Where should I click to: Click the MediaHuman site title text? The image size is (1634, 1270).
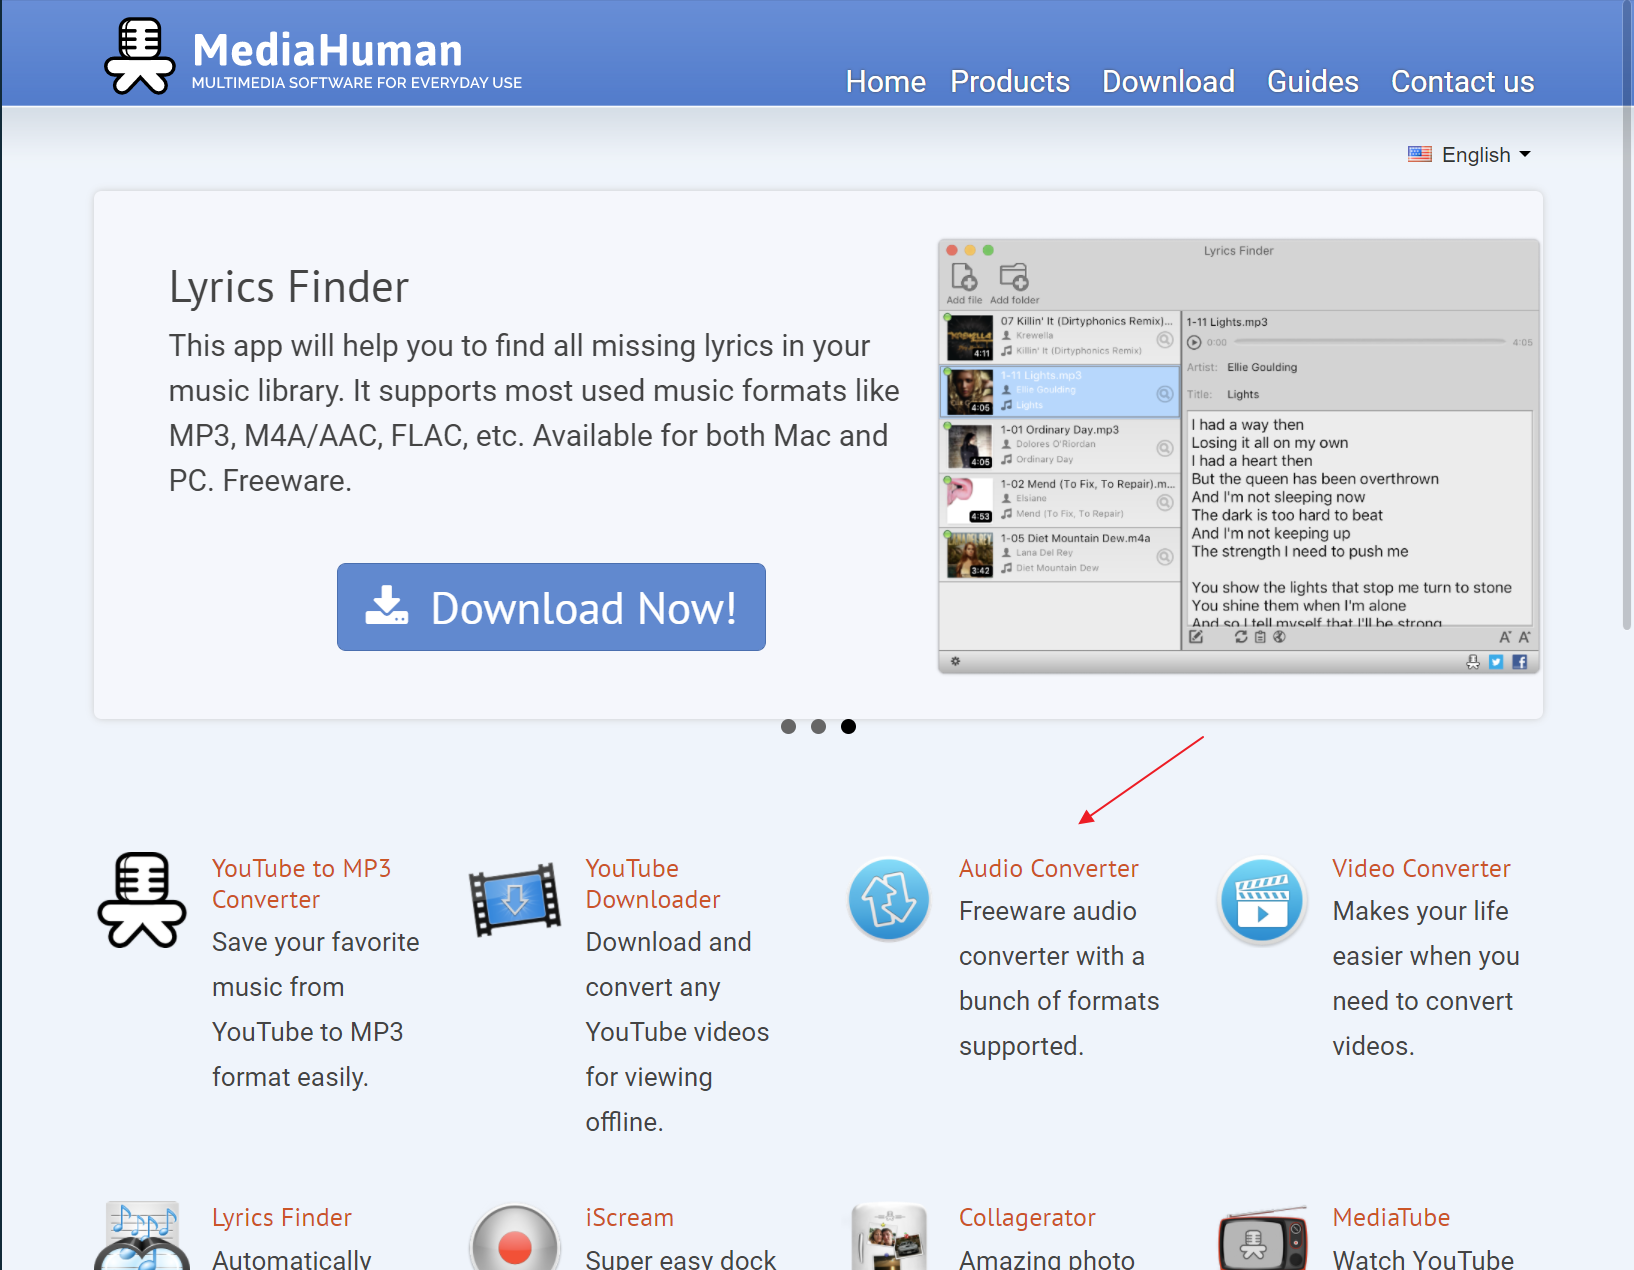tap(328, 50)
